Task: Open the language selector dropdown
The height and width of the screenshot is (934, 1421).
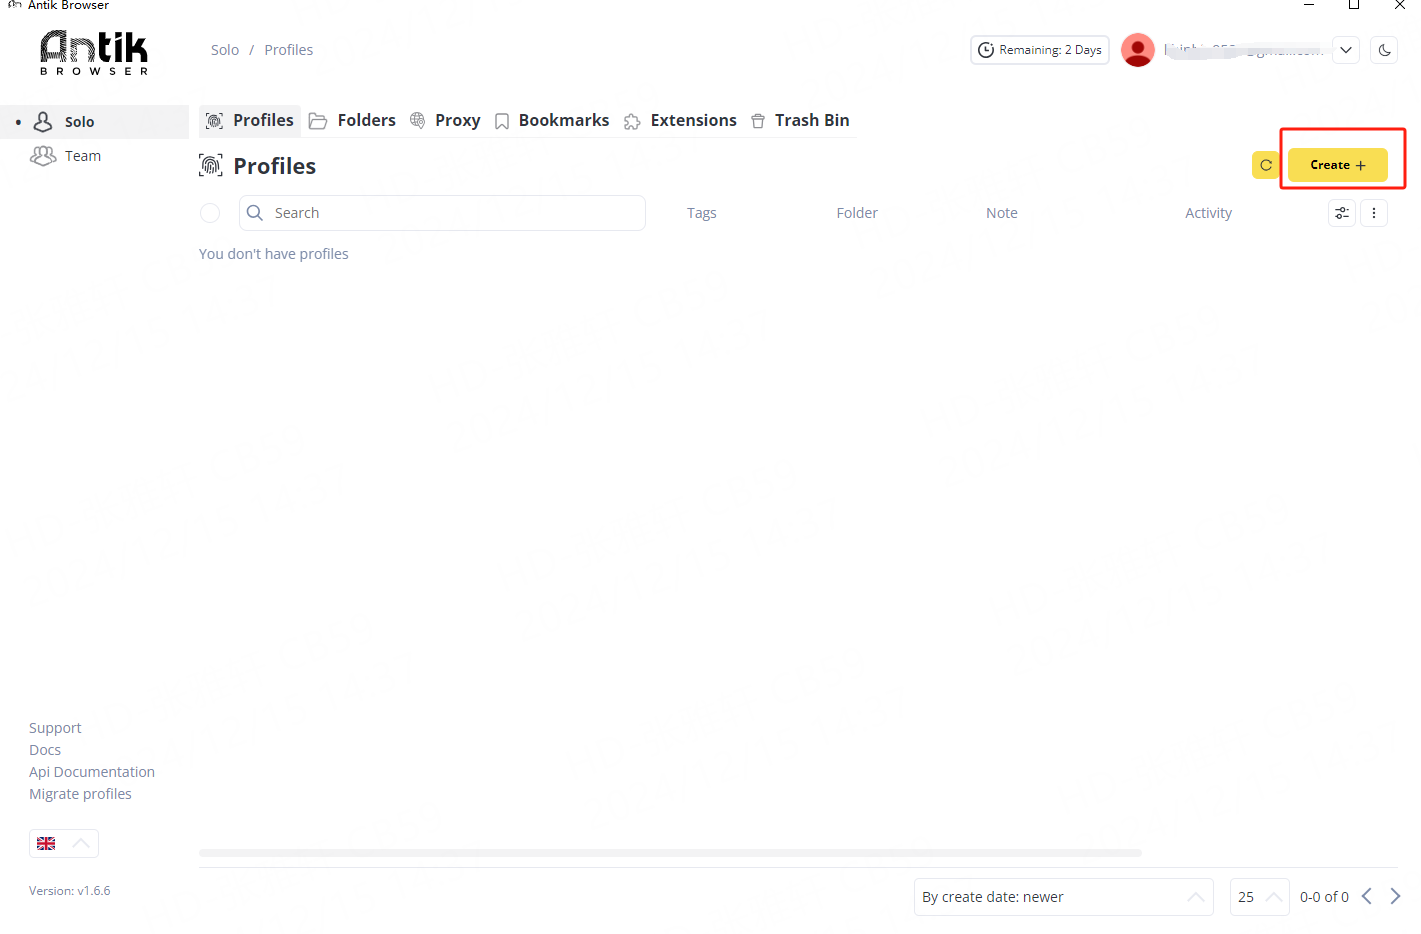Action: pyautogui.click(x=64, y=843)
